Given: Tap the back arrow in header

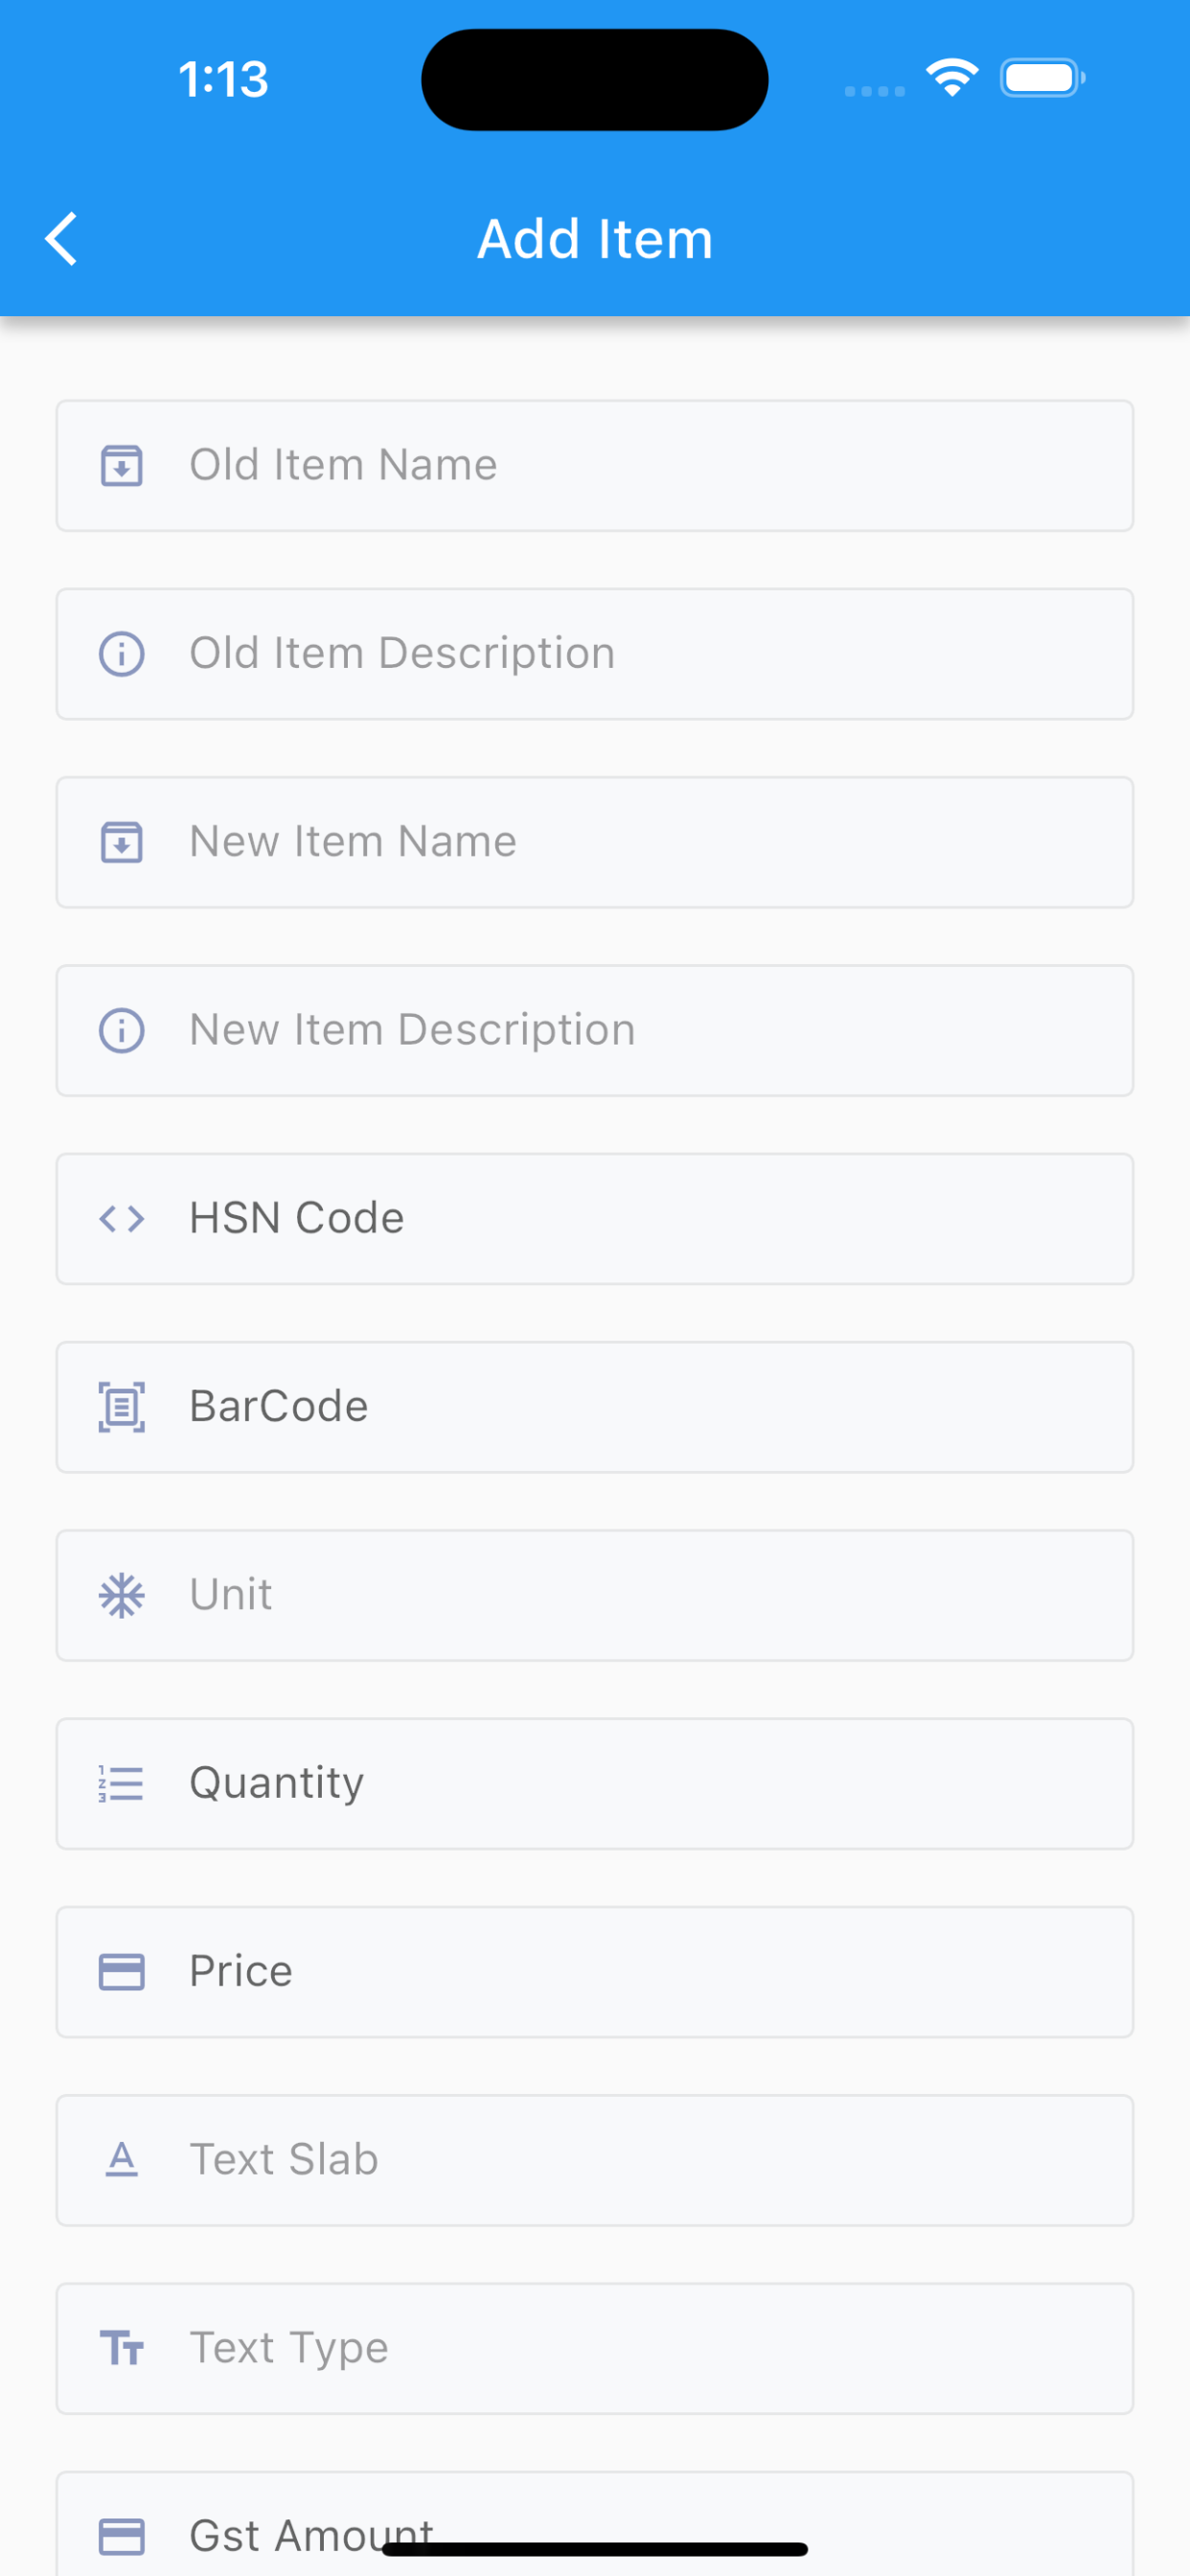Looking at the screenshot, I should tap(61, 239).
